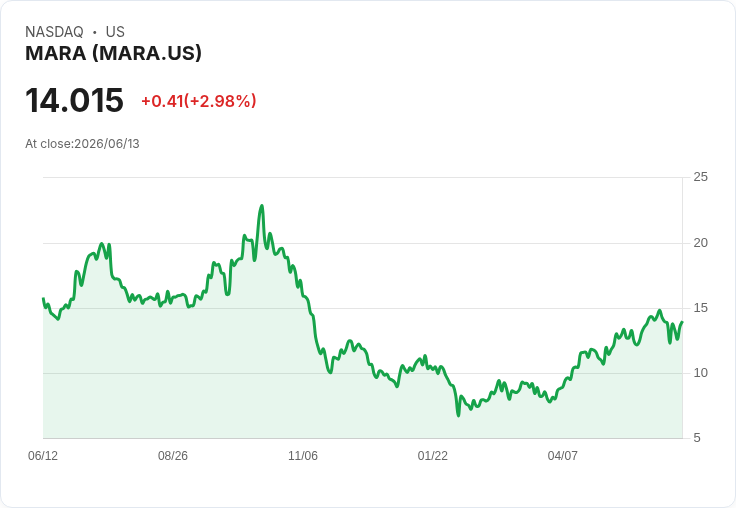Click the 10 y-axis price label
The width and height of the screenshot is (736, 508).
click(700, 373)
